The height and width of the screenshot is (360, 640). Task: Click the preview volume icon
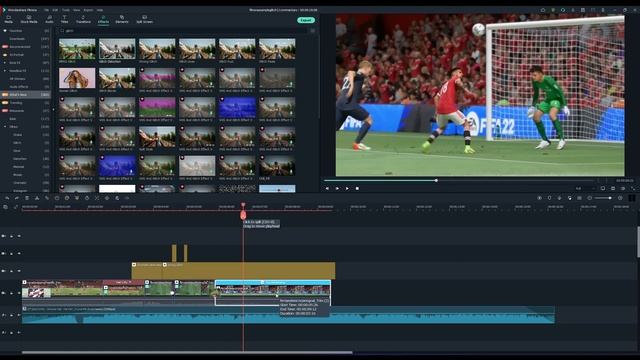coord(622,189)
